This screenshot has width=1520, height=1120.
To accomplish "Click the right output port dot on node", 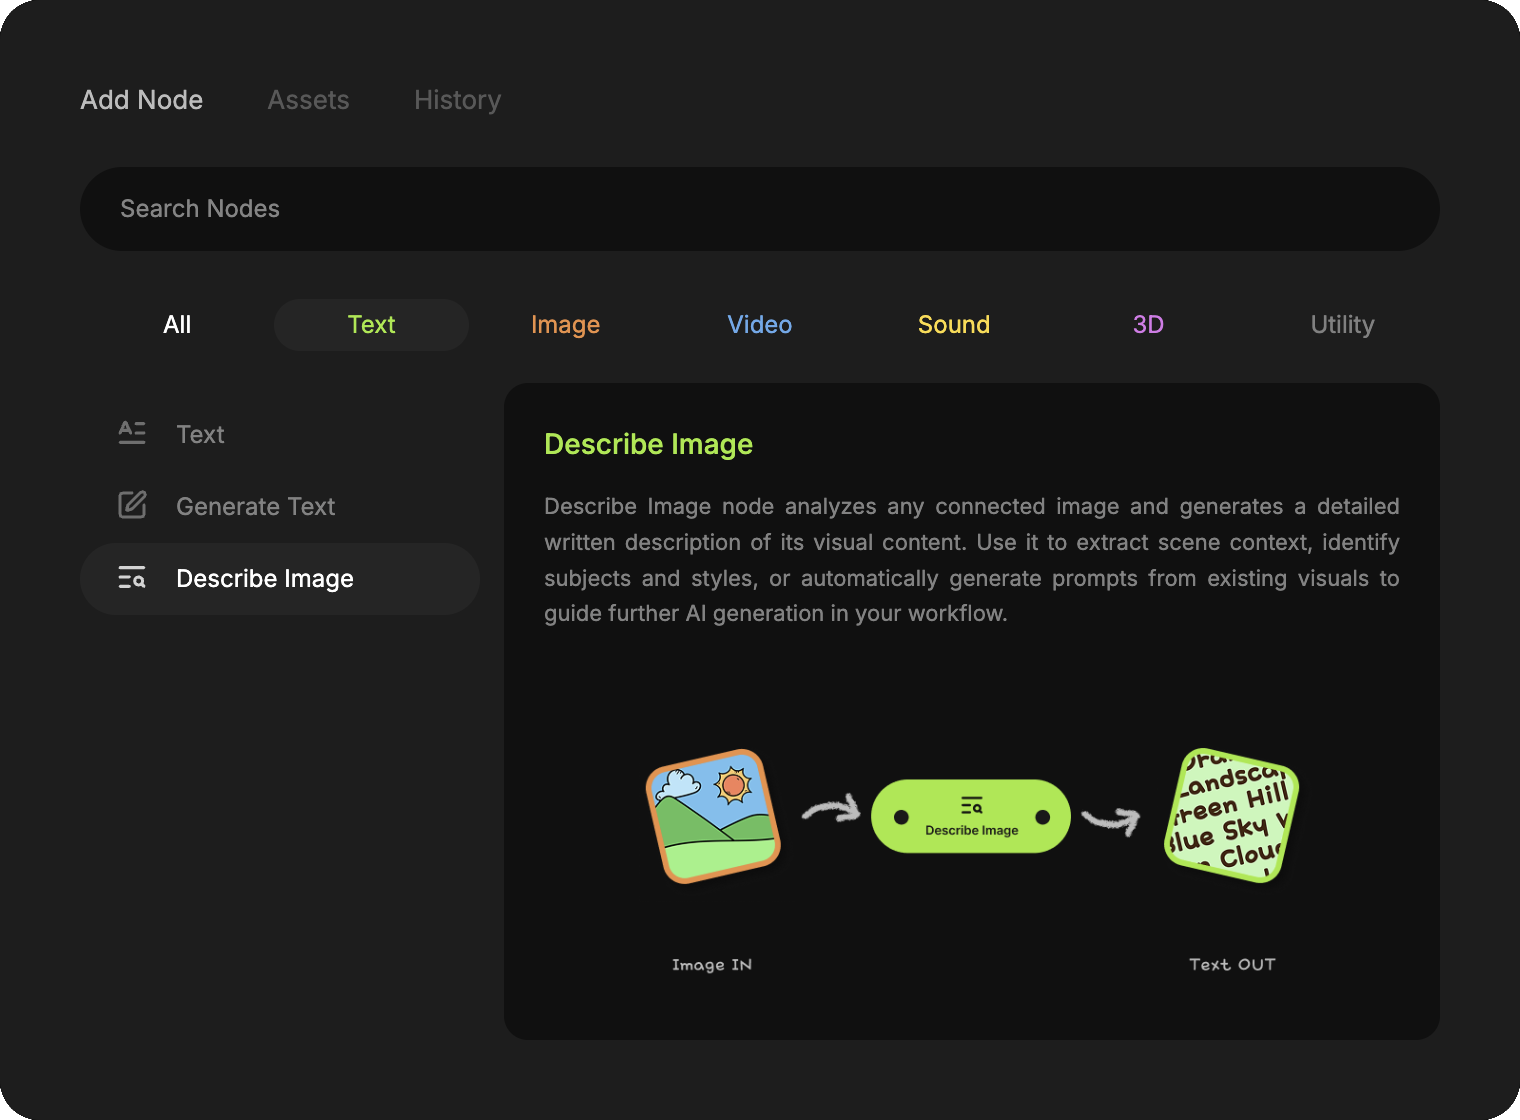I will (x=1042, y=817).
